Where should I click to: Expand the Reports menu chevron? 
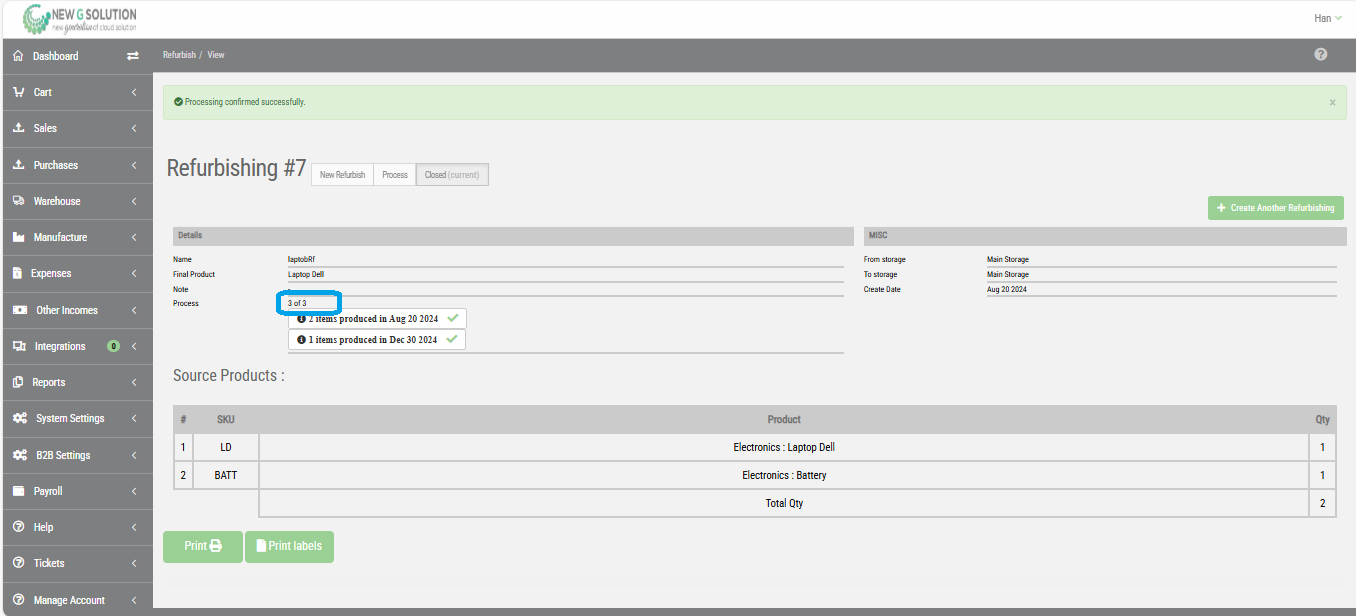pos(134,382)
